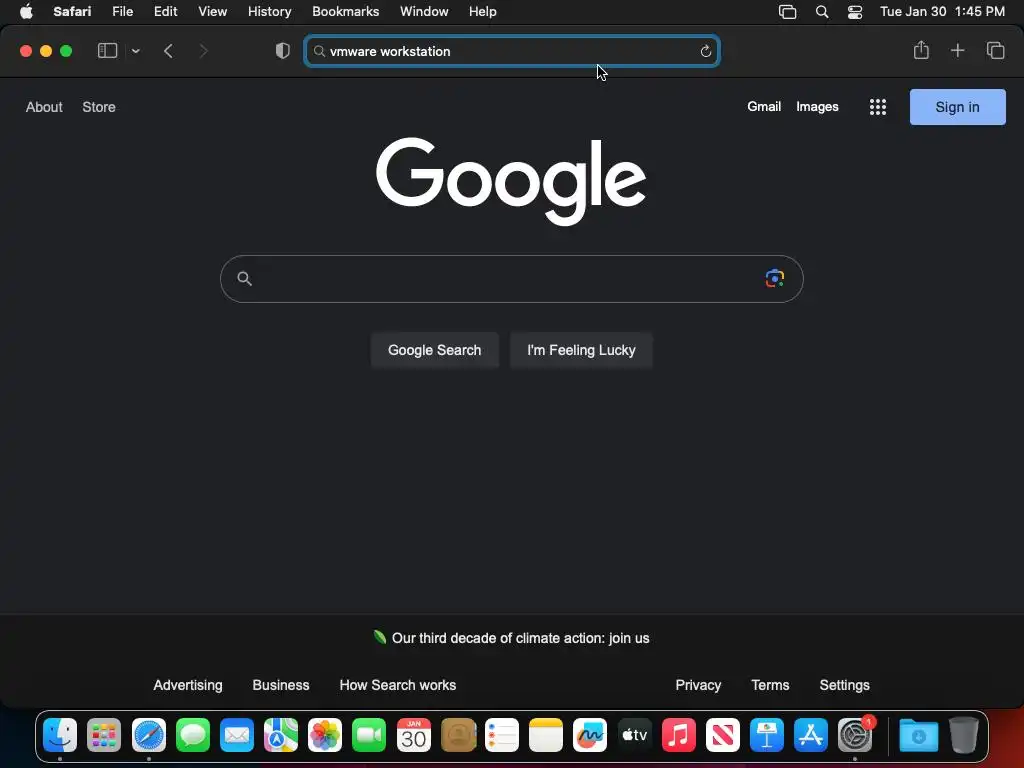The width and height of the screenshot is (1024, 768).
Task: Open the Settings footer menu
Action: pos(844,685)
